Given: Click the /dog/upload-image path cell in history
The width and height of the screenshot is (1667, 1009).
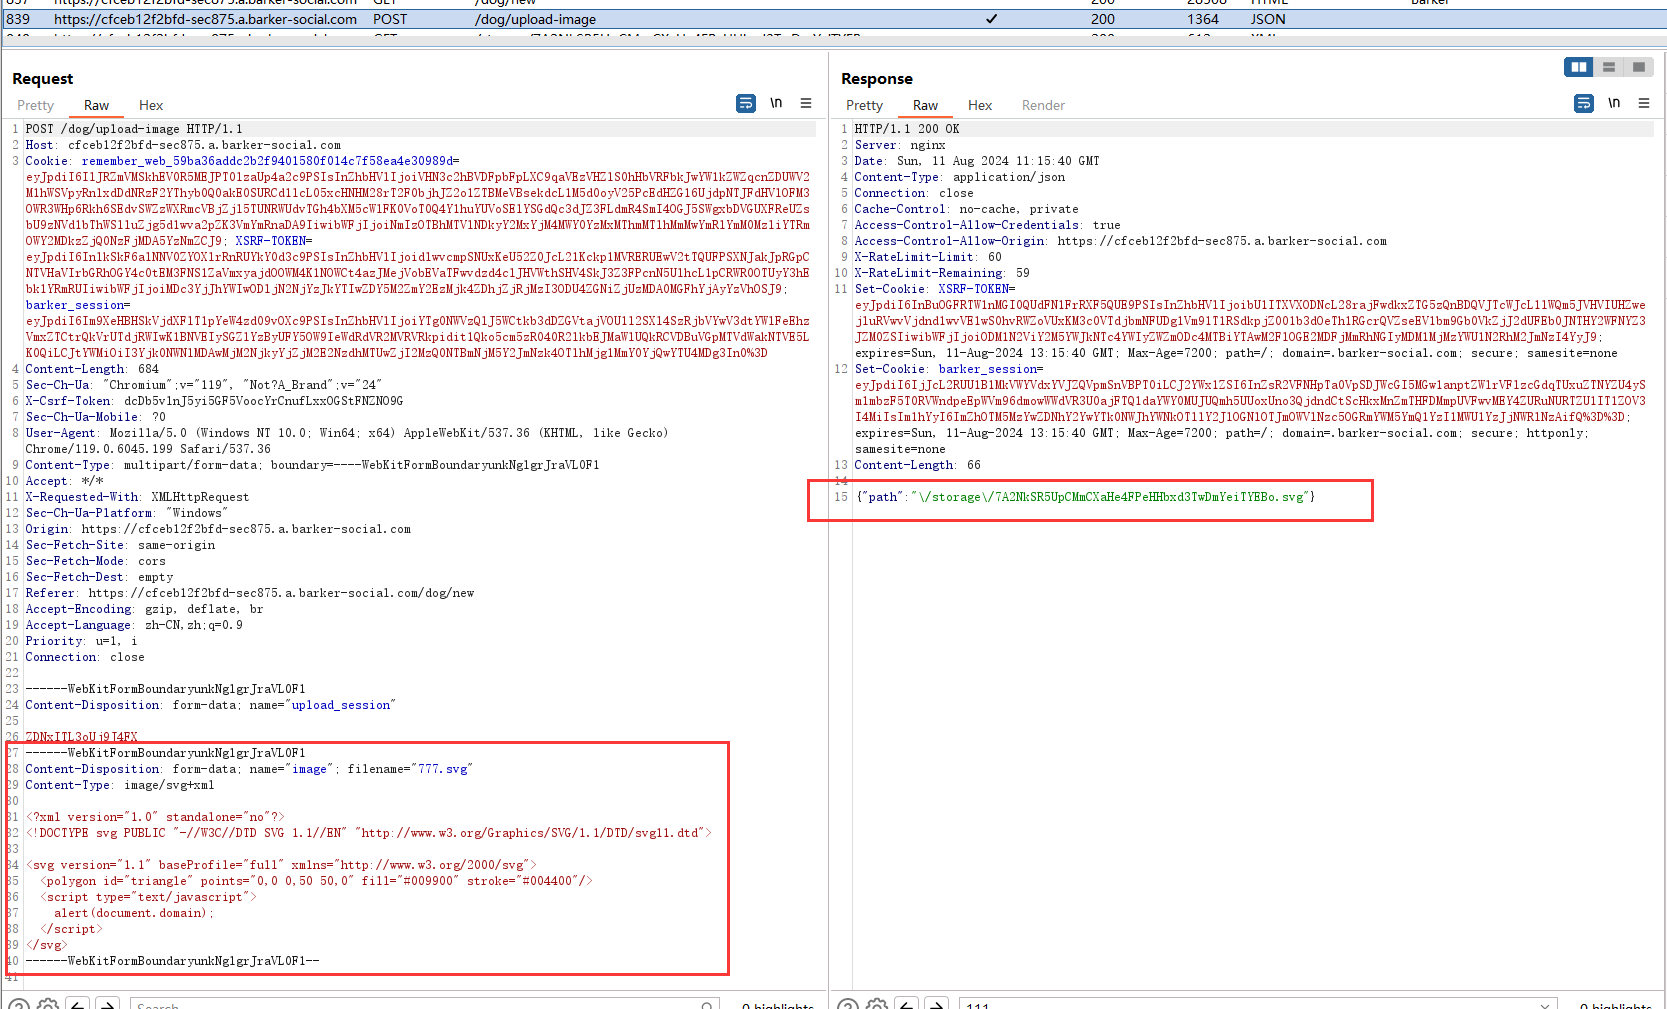Looking at the screenshot, I should [535, 19].
